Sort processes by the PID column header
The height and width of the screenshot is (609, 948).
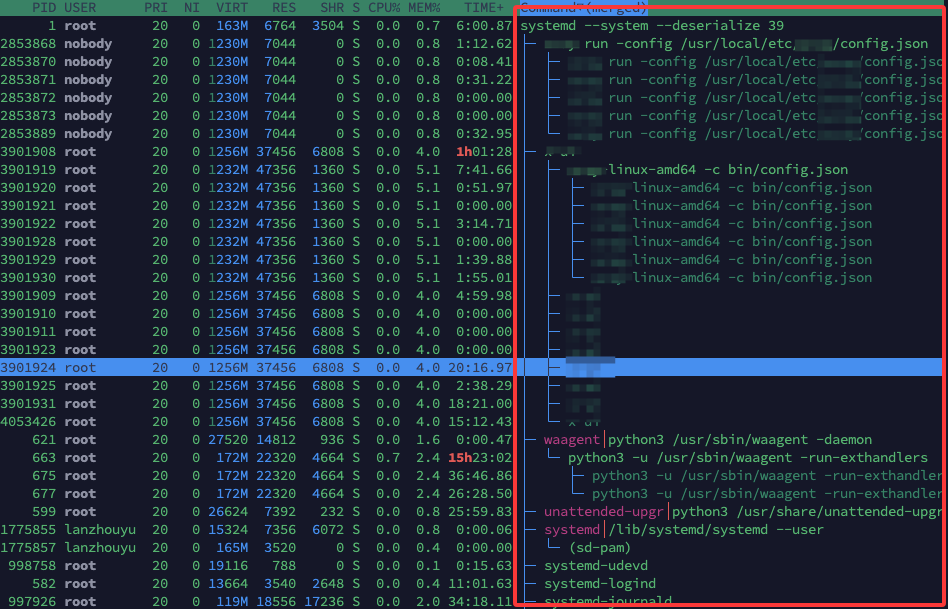44,8
